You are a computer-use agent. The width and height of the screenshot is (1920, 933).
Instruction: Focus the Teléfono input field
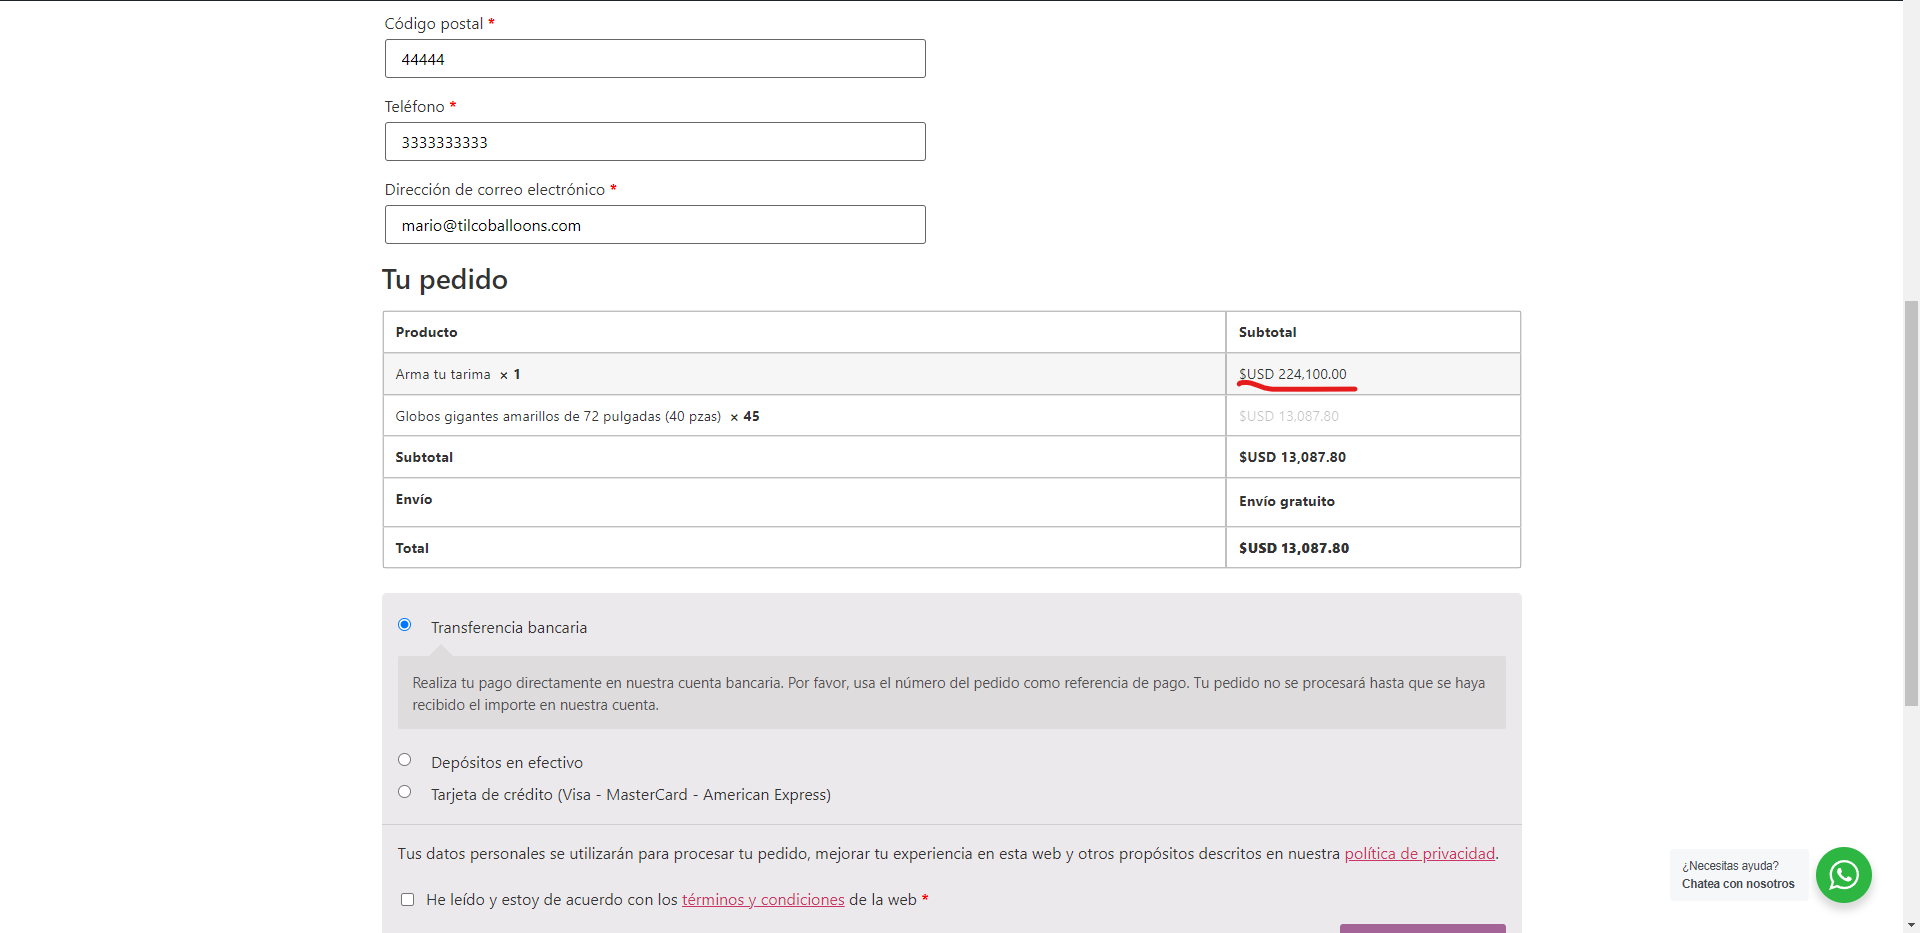655,142
